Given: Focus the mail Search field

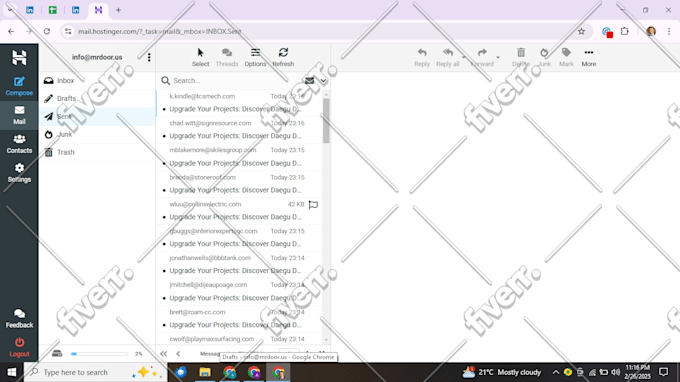Looking at the screenshot, I should [236, 81].
